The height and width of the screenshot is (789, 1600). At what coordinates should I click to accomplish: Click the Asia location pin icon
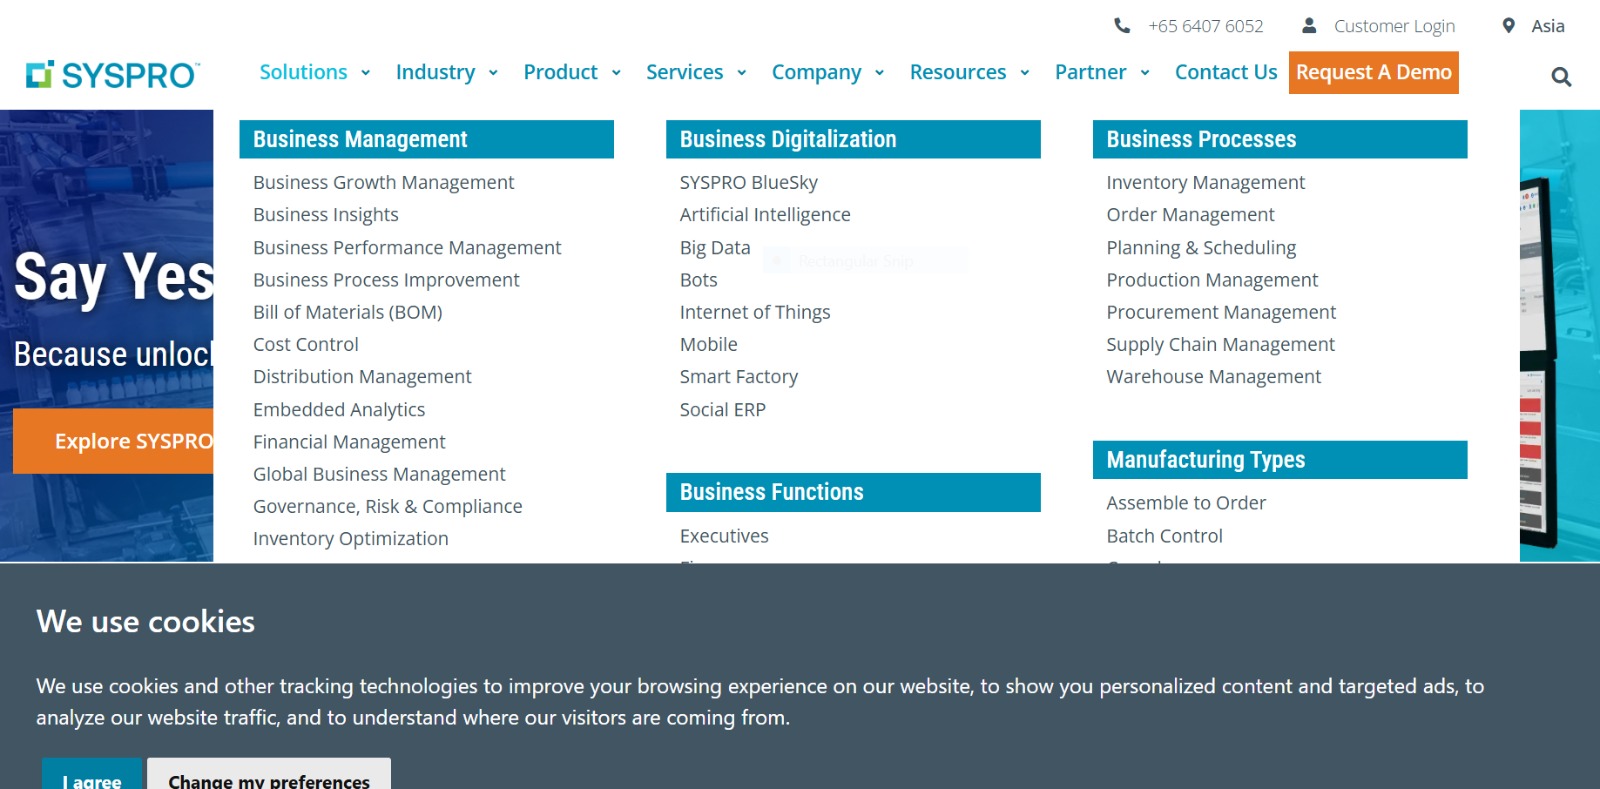[1509, 25]
